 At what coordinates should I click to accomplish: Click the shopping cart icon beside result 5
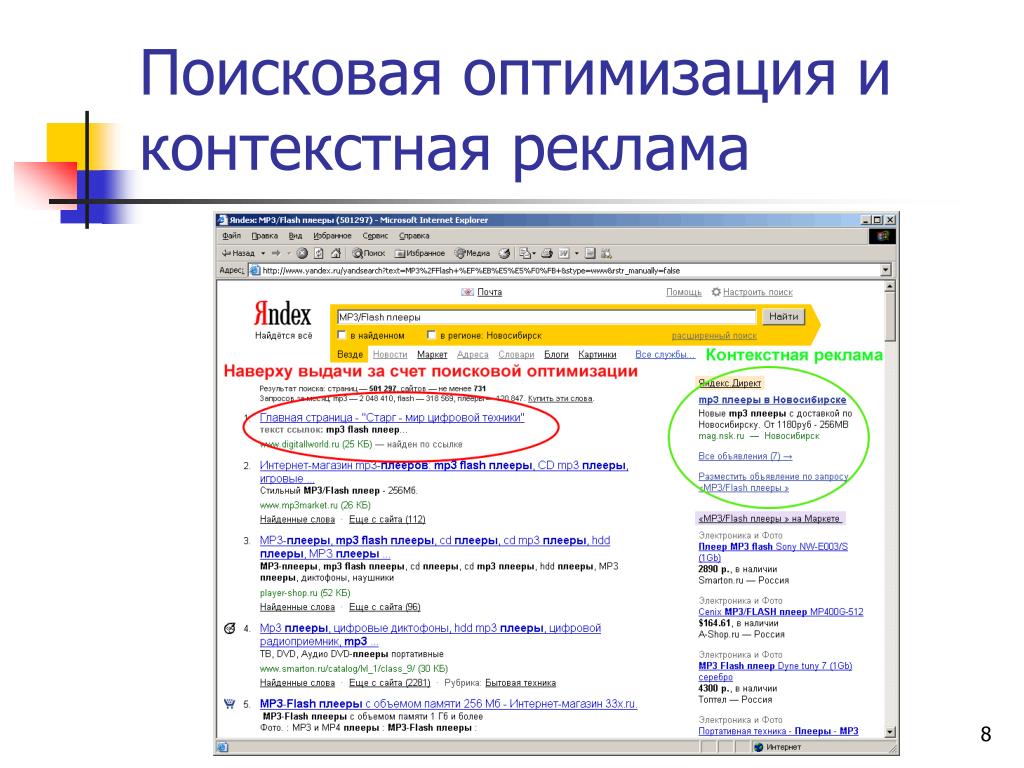pos(229,704)
